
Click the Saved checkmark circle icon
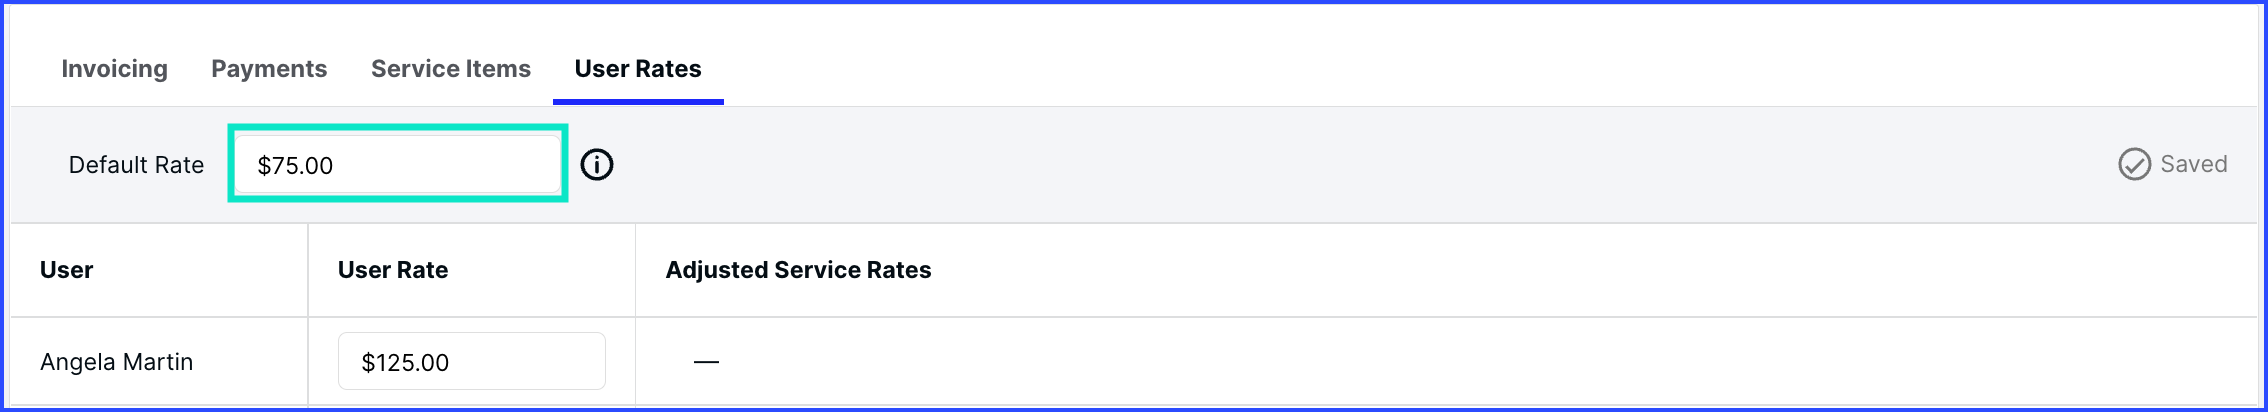(x=2134, y=164)
